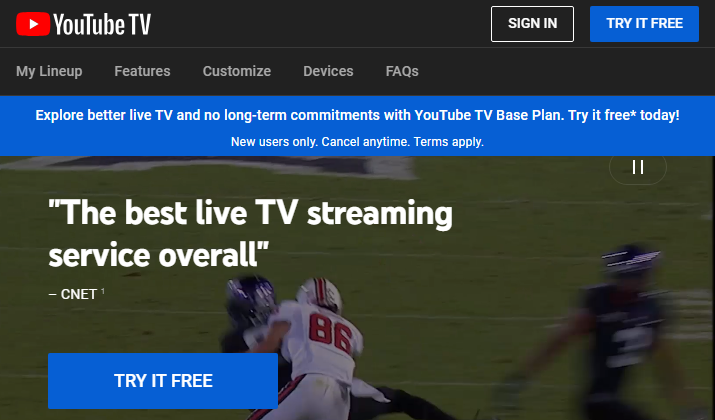The image size is (715, 420).
Task: Open the footnote 1 beside CNET
Action: tap(103, 291)
